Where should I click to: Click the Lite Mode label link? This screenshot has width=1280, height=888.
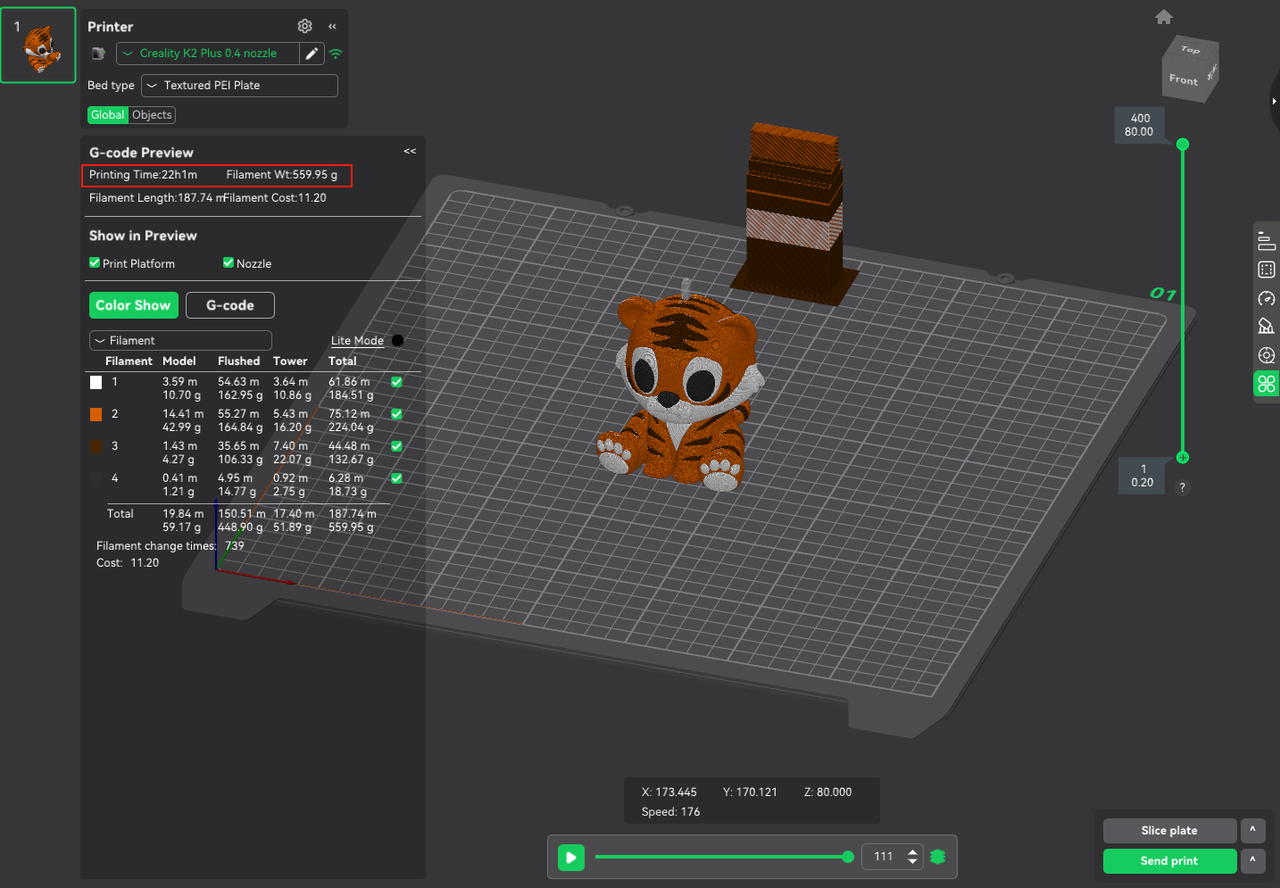pos(357,341)
